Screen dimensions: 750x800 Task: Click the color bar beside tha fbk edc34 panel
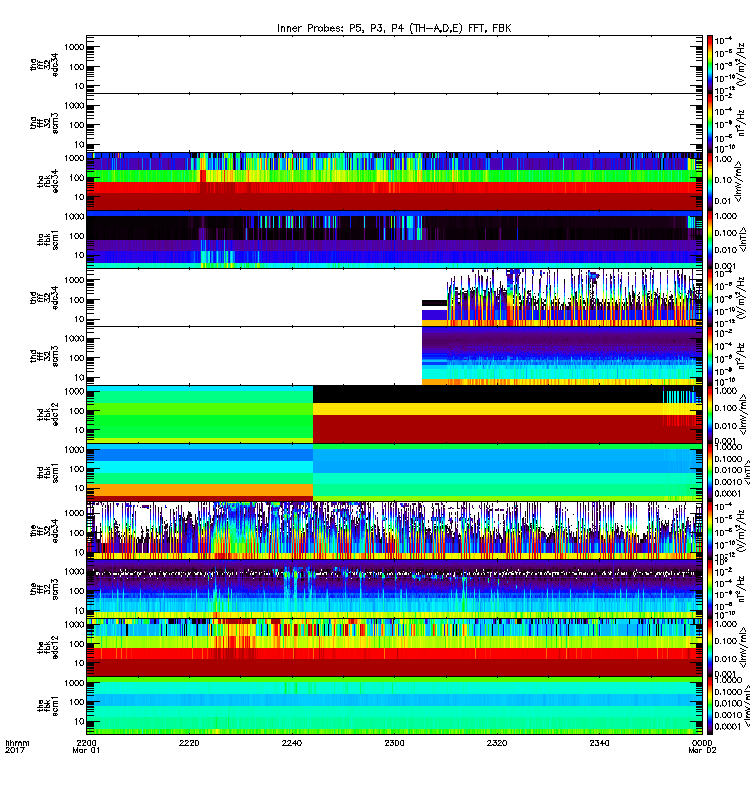[710, 181]
